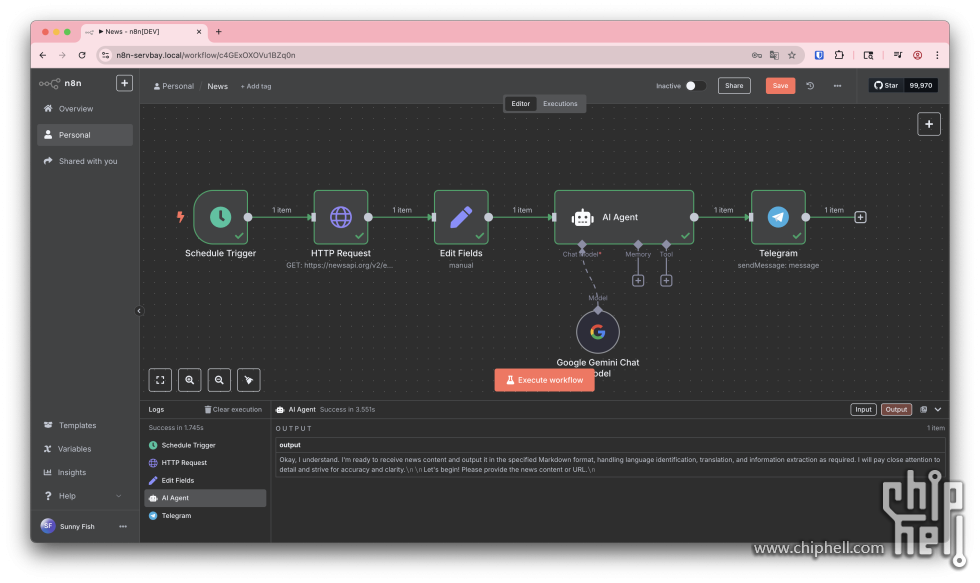Open the AI Agent robot node
This screenshot has height=583, width=980.
coord(624,217)
